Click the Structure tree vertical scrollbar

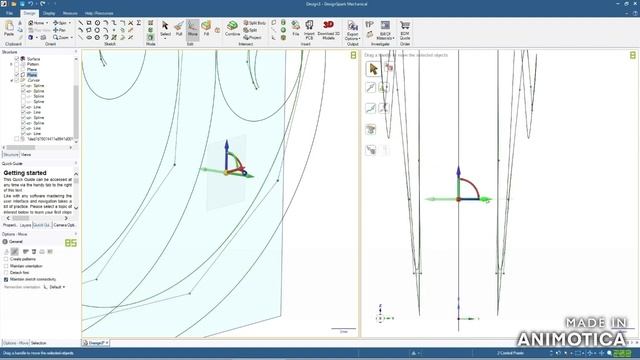(x=76, y=111)
